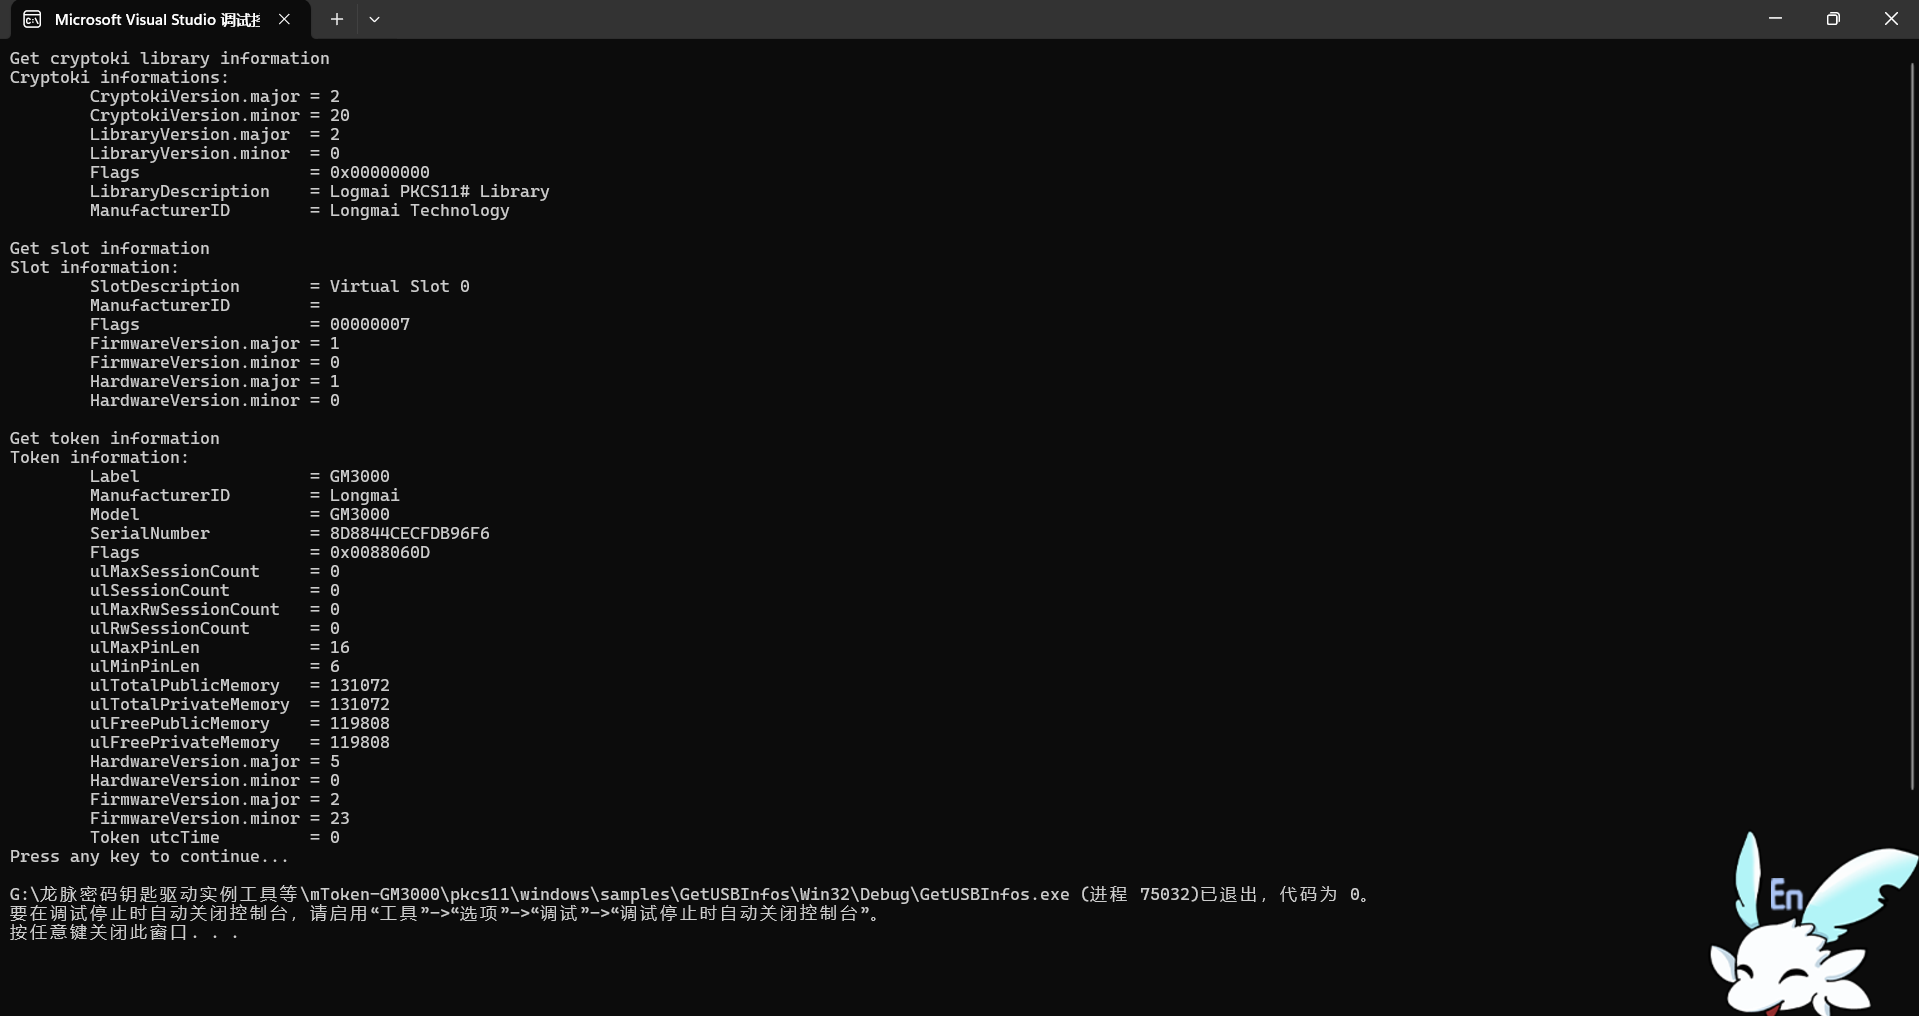The width and height of the screenshot is (1919, 1016).
Task: Click the '按任意键关闭此窗口' line
Action: (x=125, y=932)
